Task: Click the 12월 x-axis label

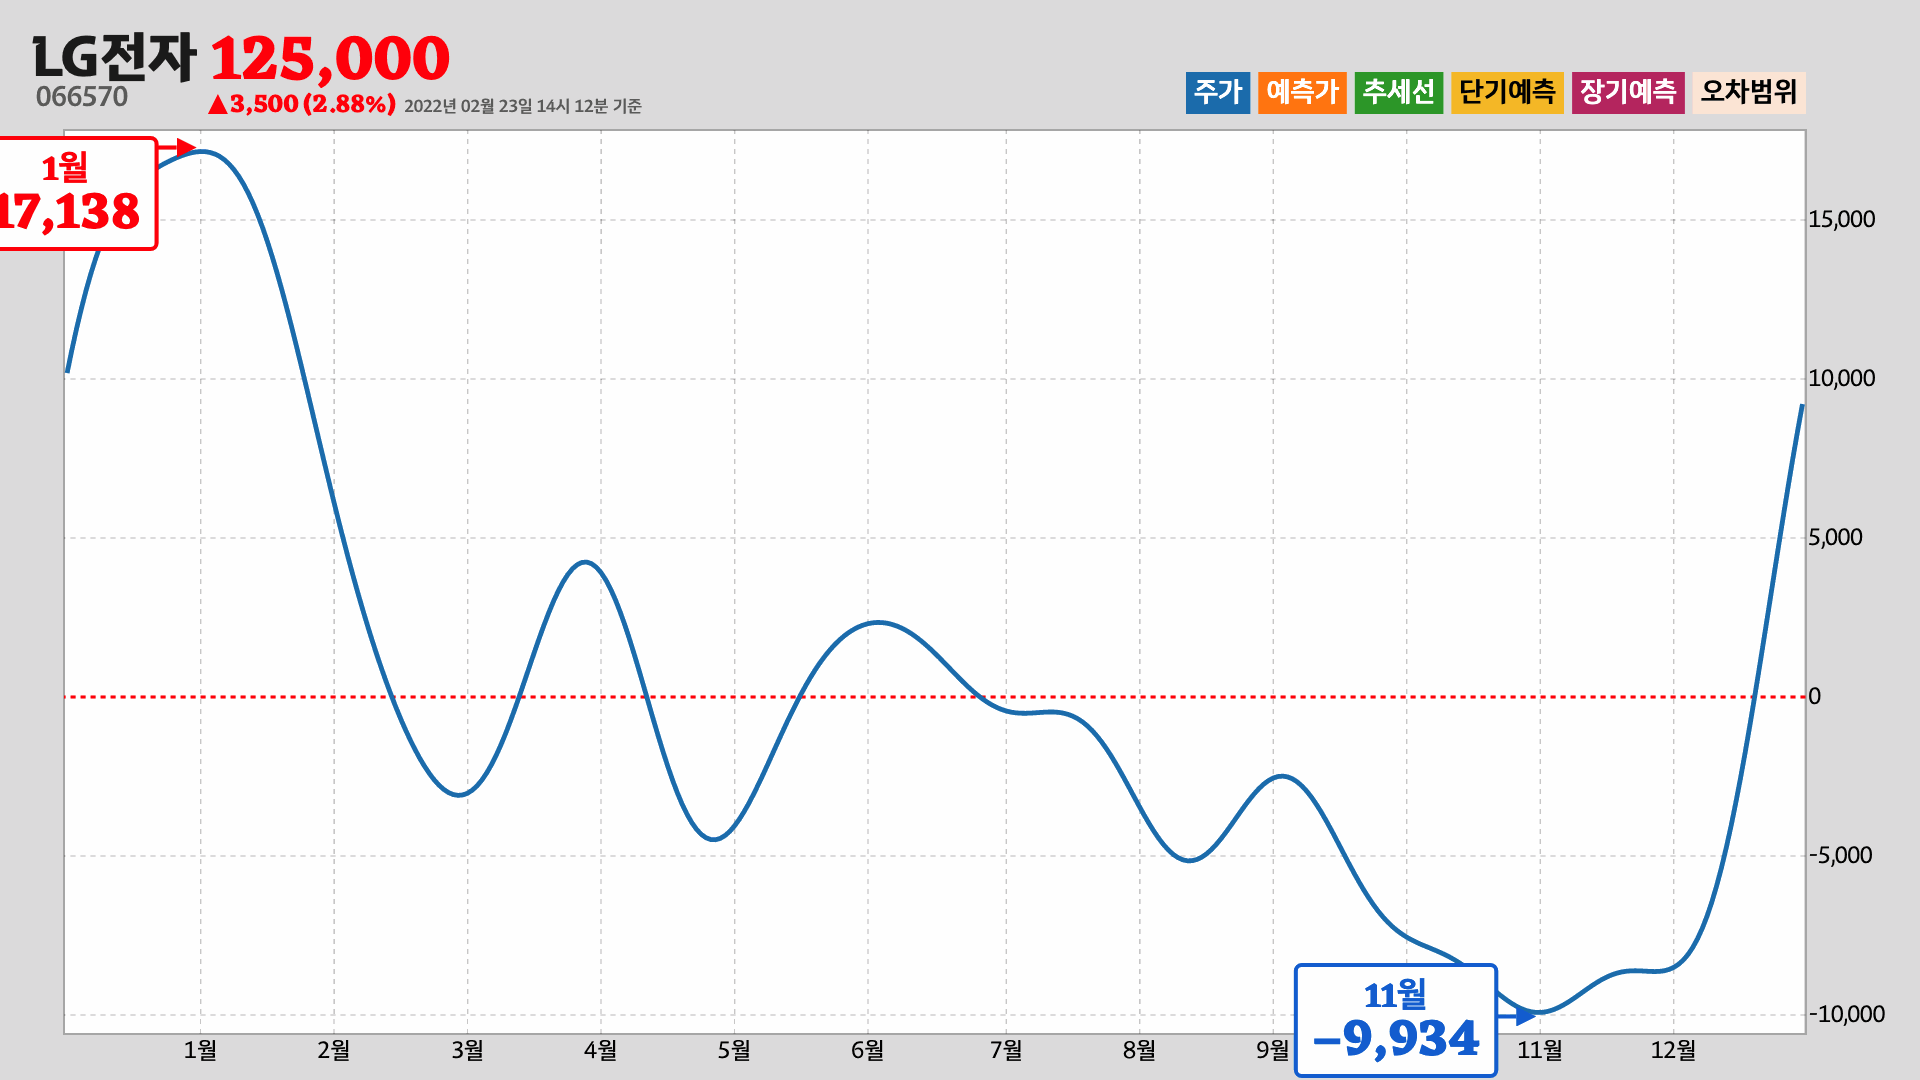Action: (x=1673, y=1050)
